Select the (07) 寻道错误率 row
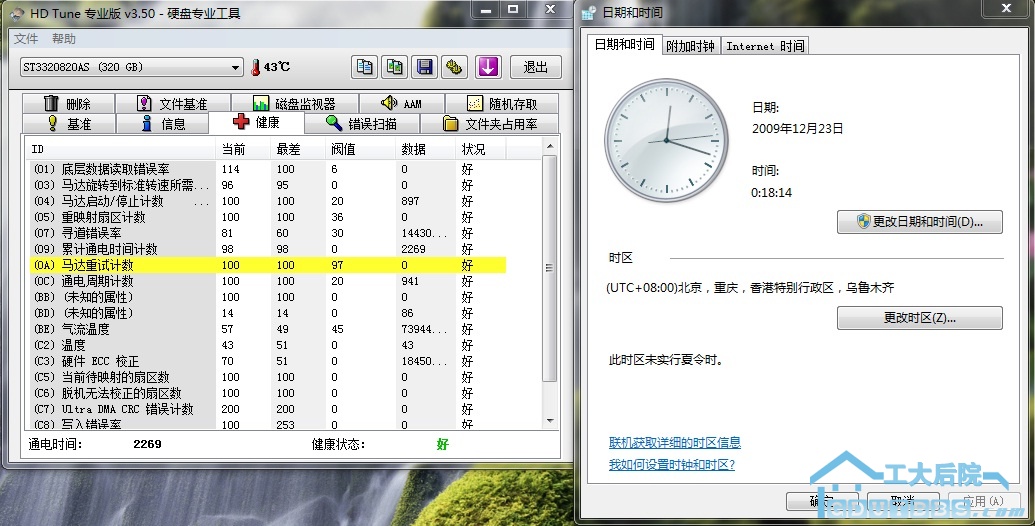 [x=268, y=233]
